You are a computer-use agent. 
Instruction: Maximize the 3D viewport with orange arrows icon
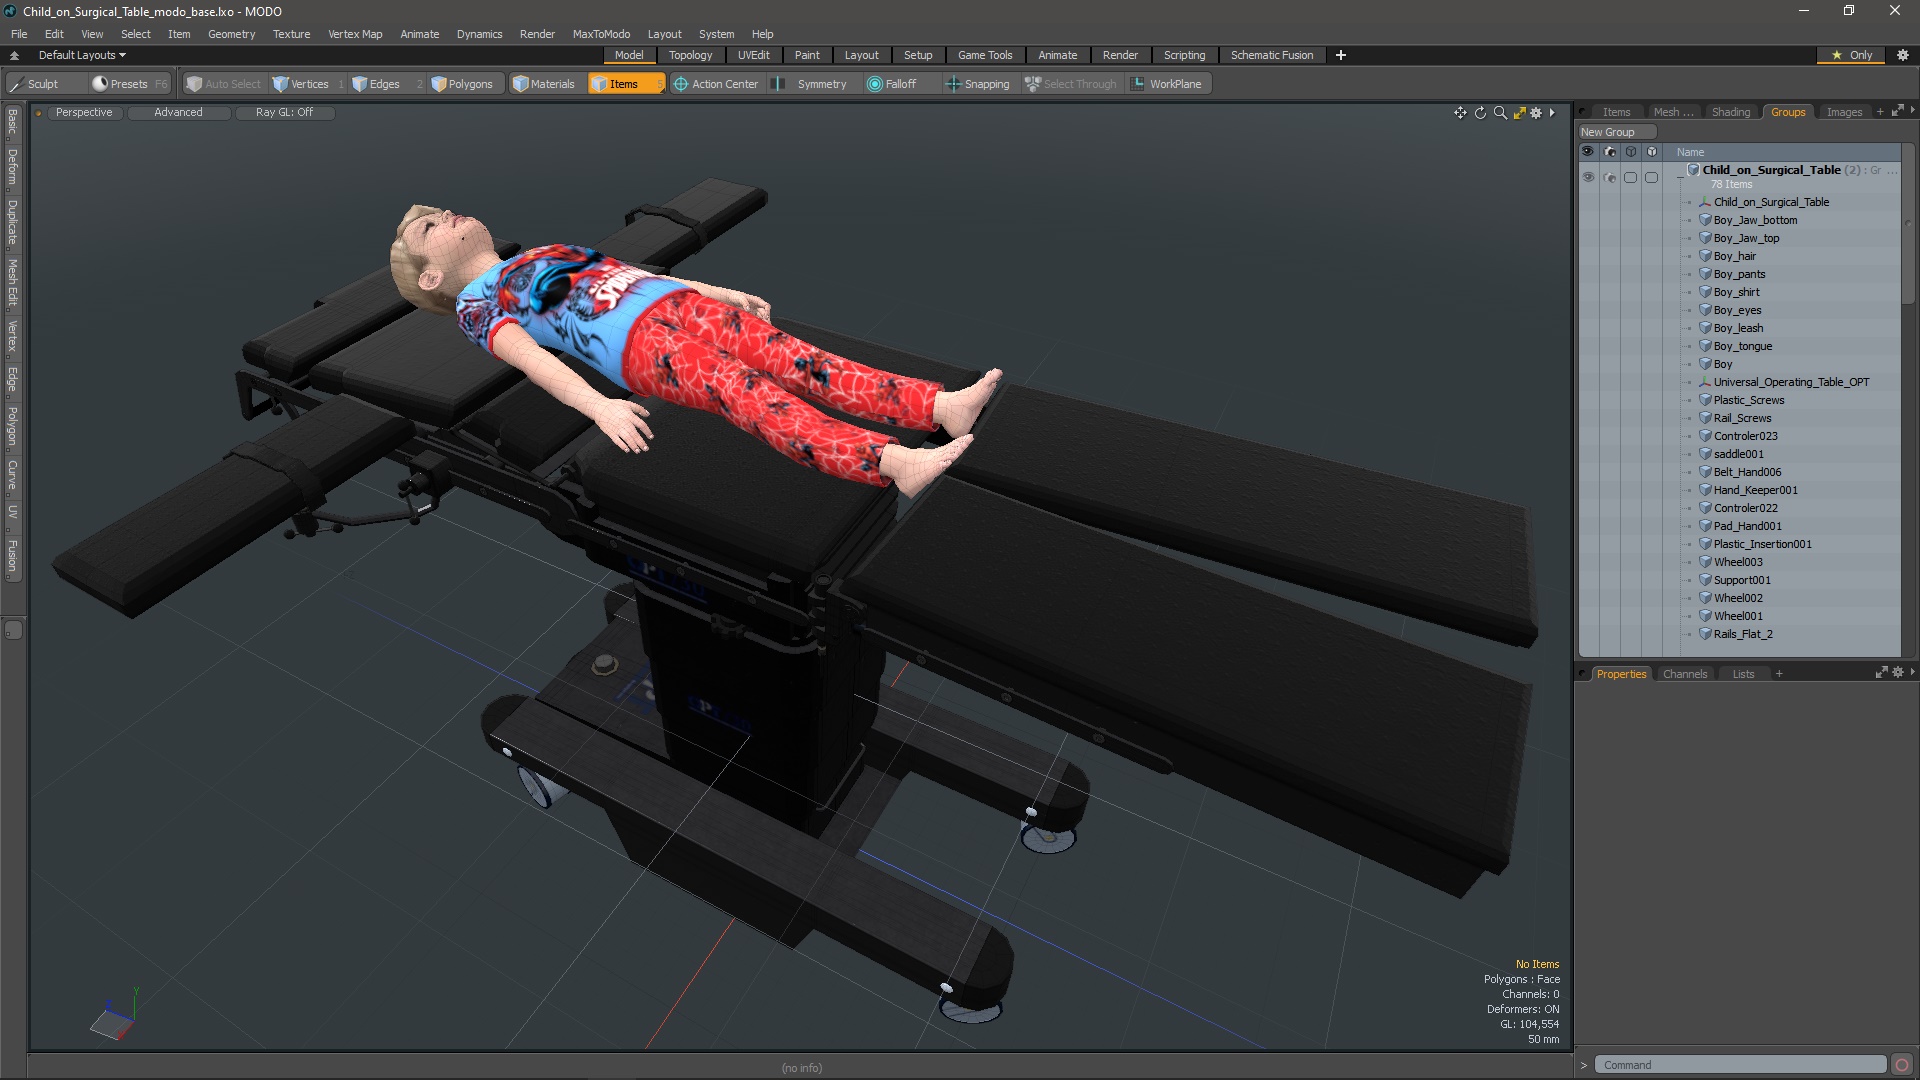[1519, 113]
